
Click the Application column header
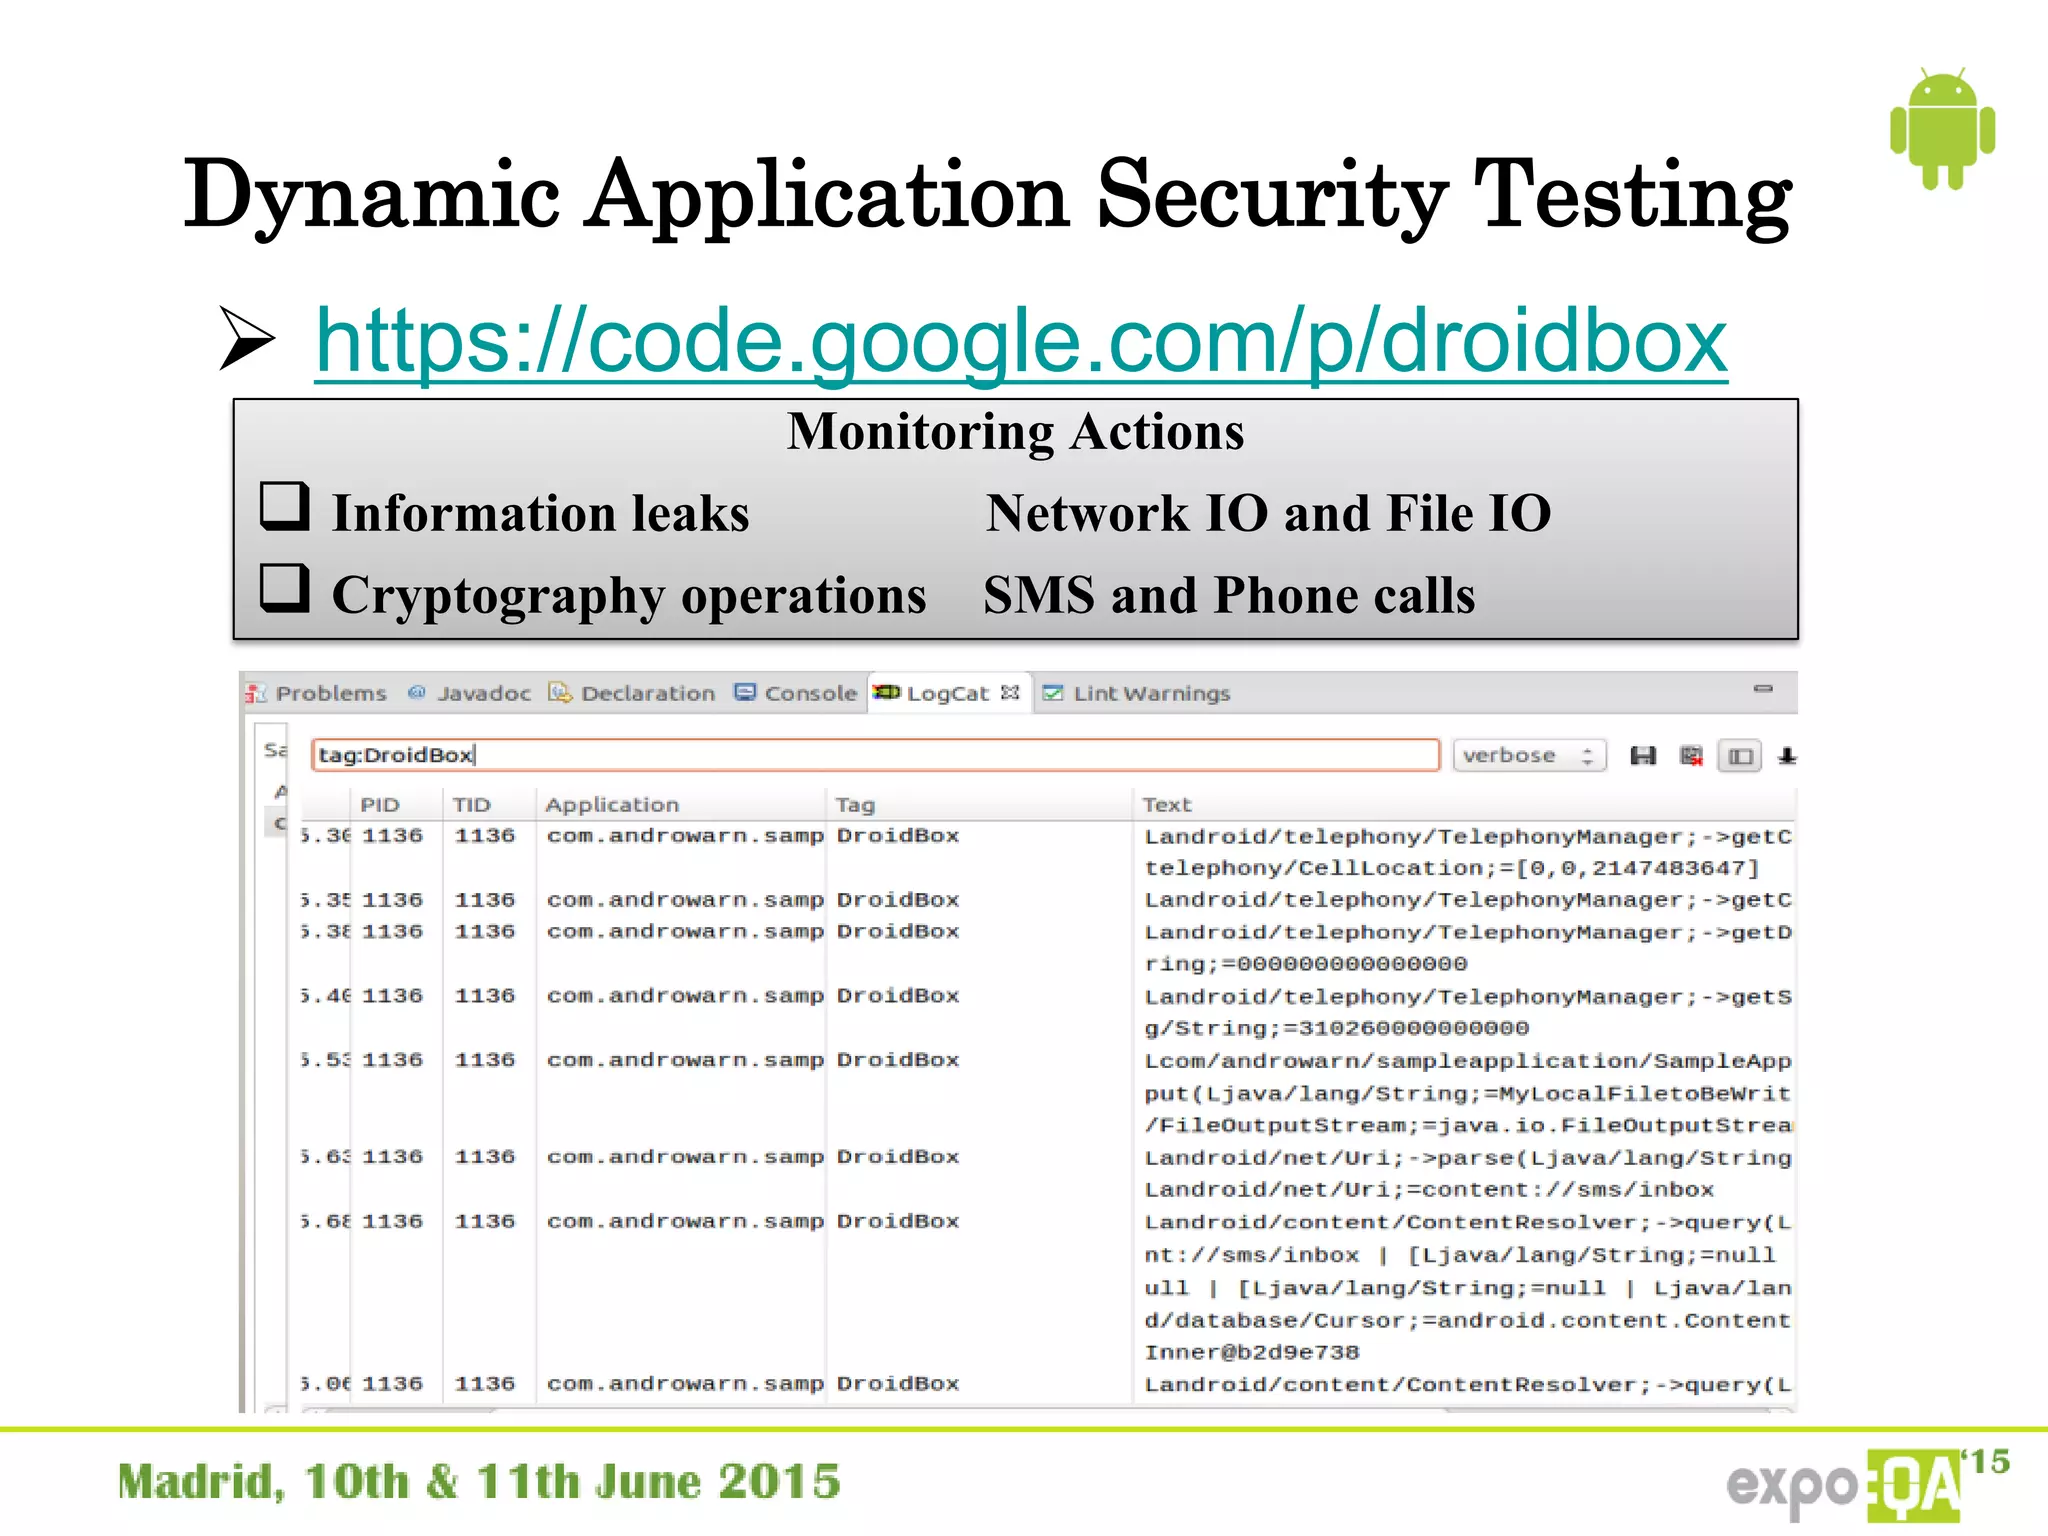(611, 805)
